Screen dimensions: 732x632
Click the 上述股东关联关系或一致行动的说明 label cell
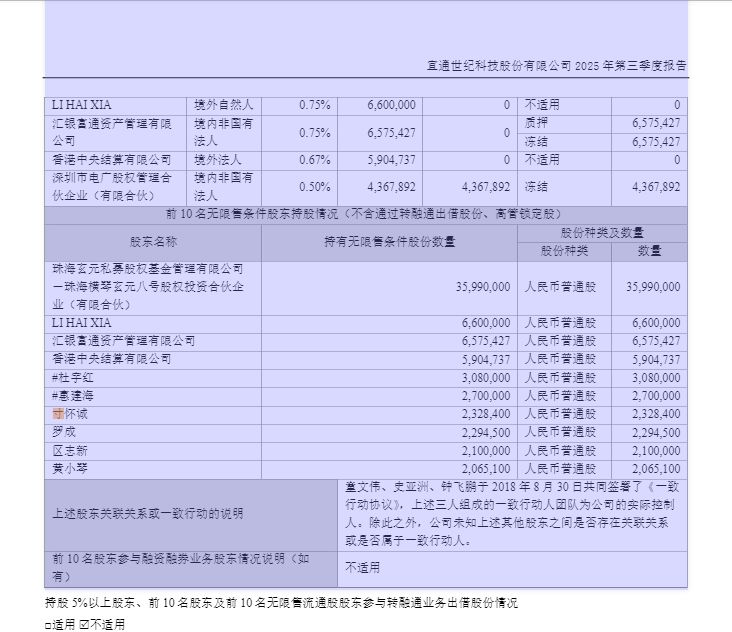tap(148, 514)
